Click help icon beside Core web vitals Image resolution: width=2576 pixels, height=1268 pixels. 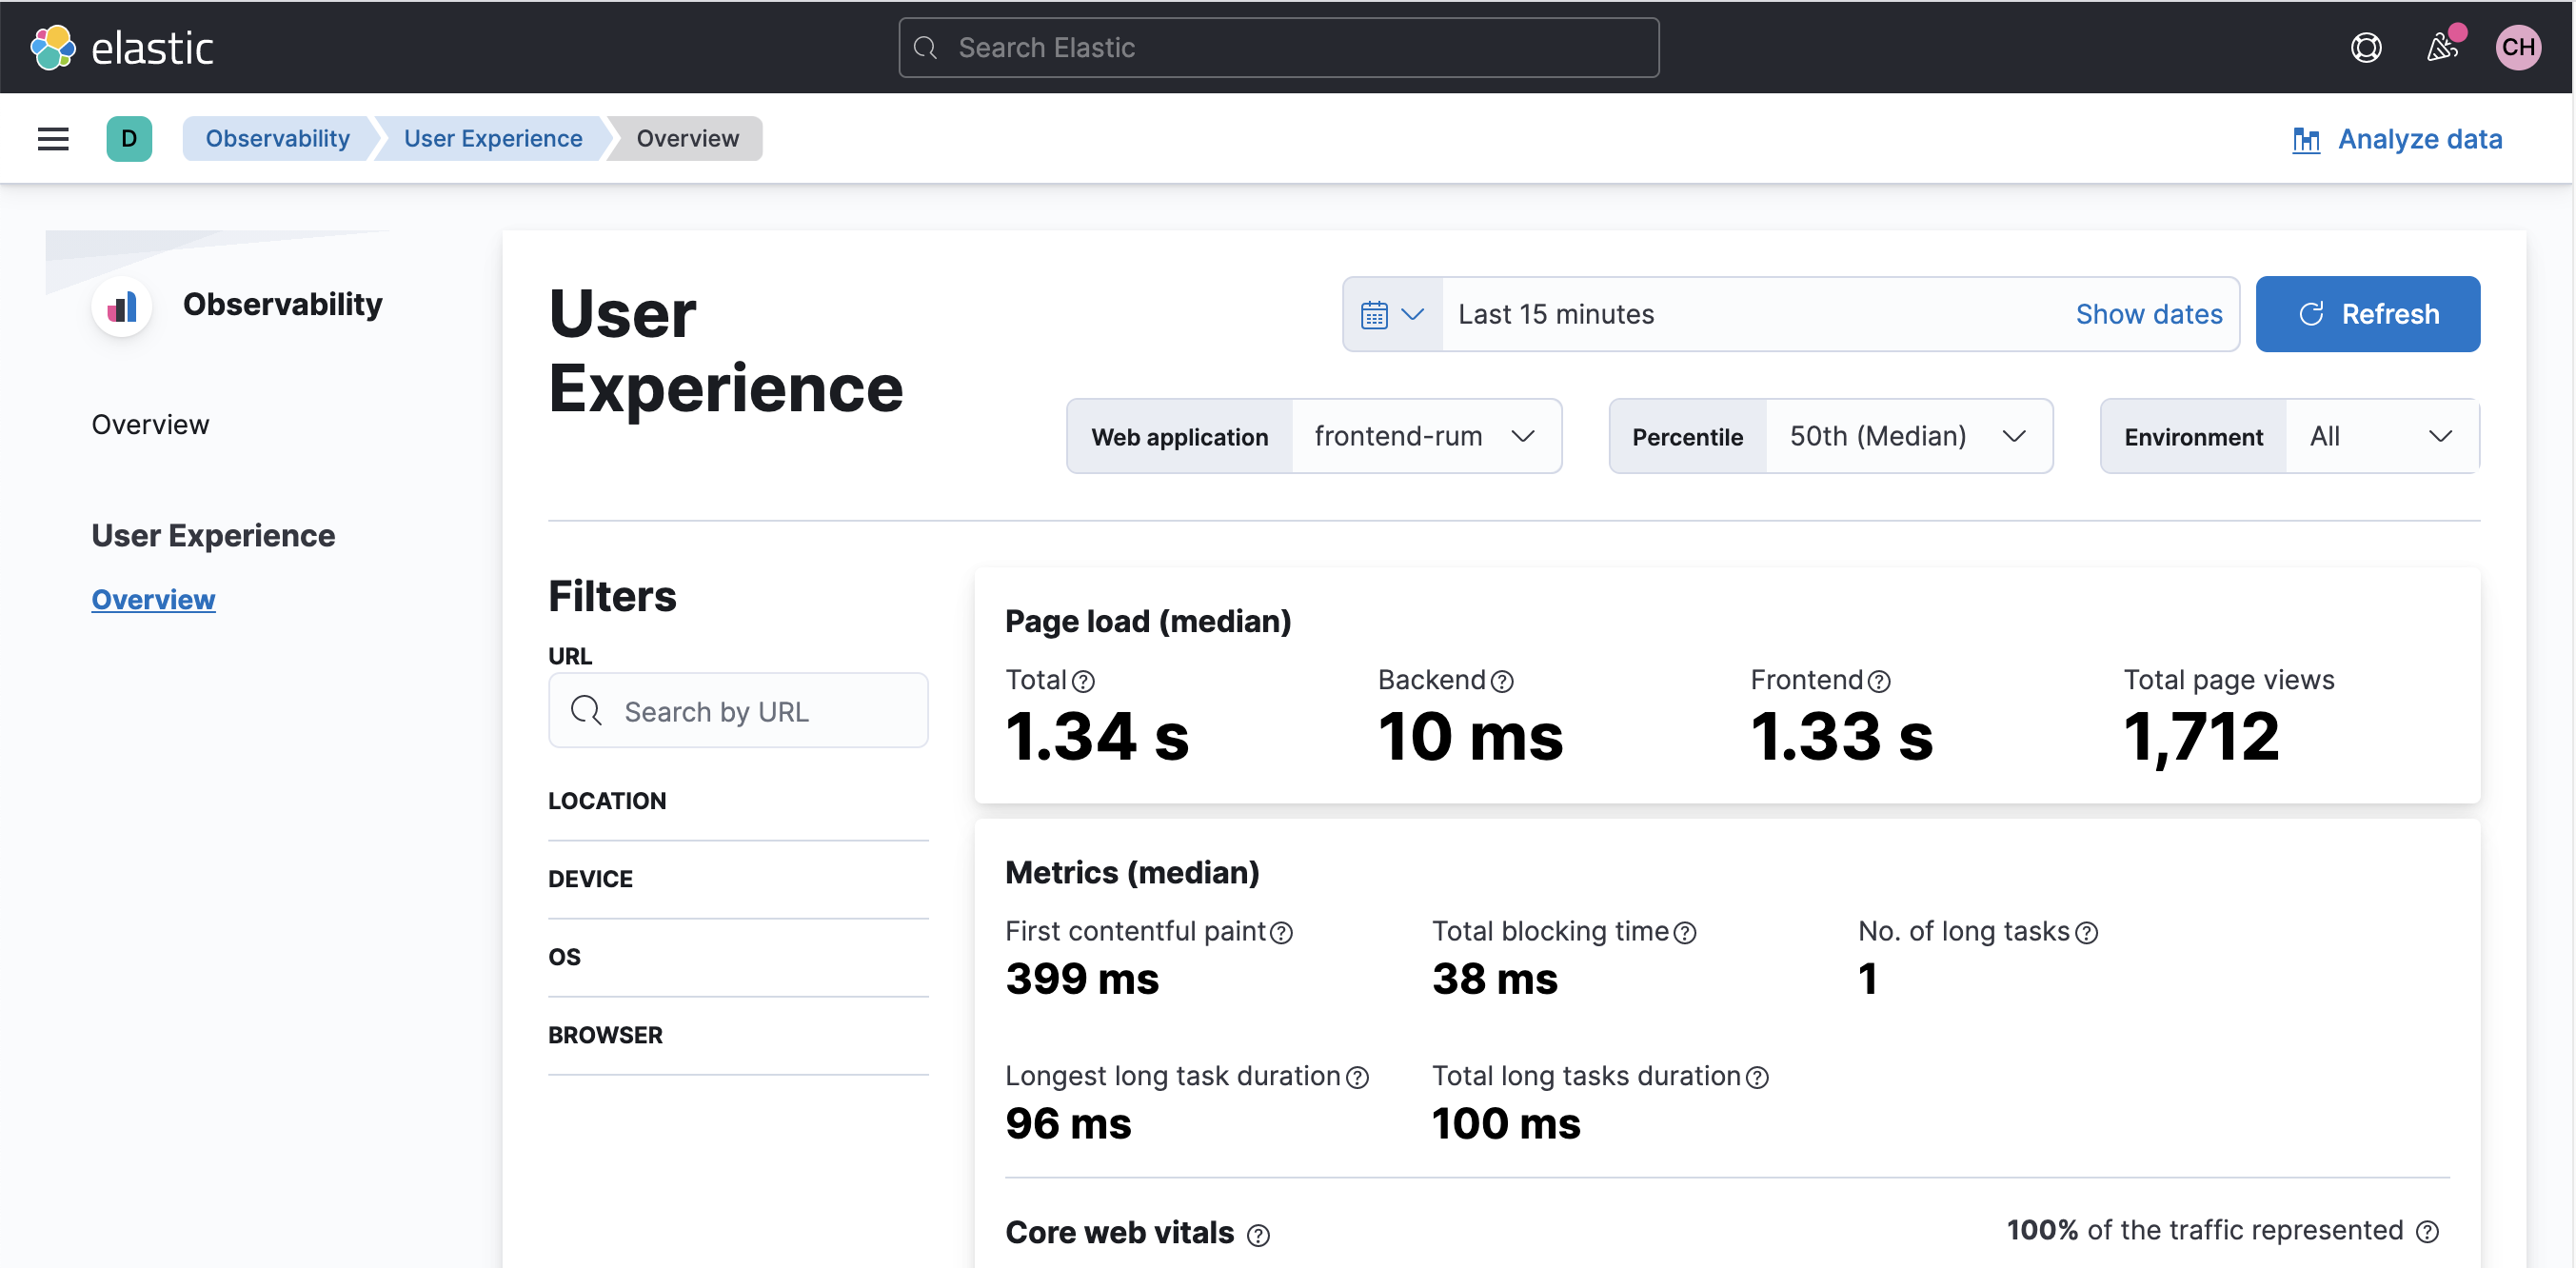click(x=1258, y=1235)
